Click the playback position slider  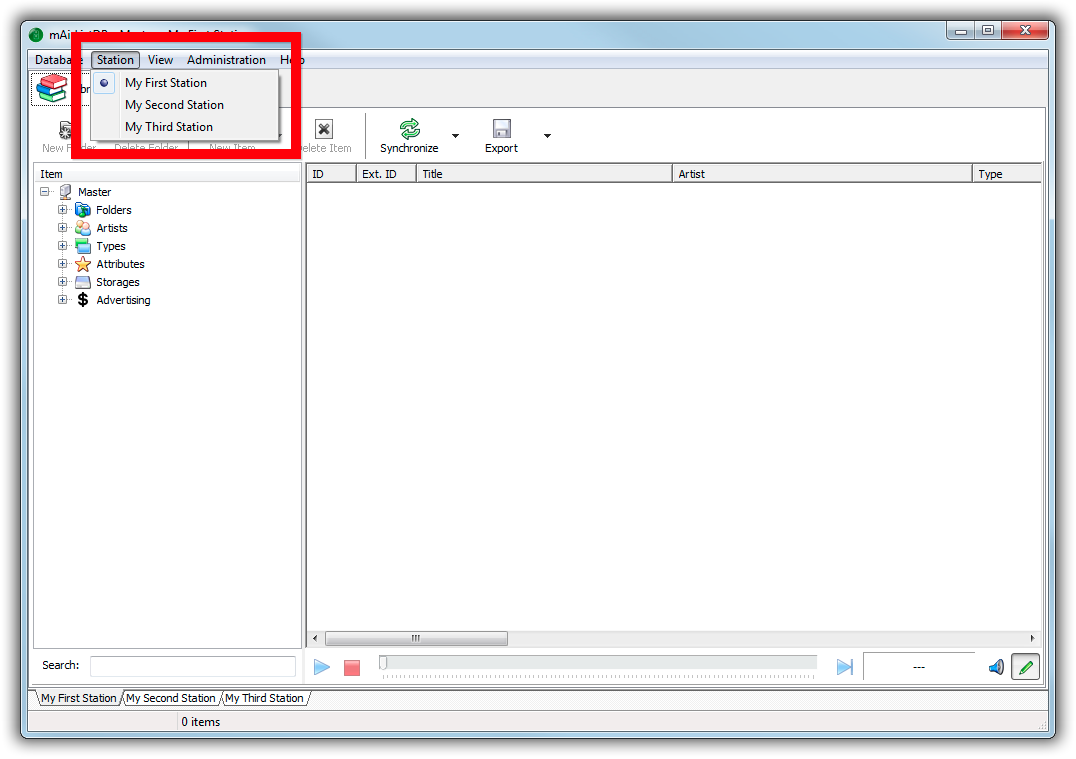click(598, 663)
